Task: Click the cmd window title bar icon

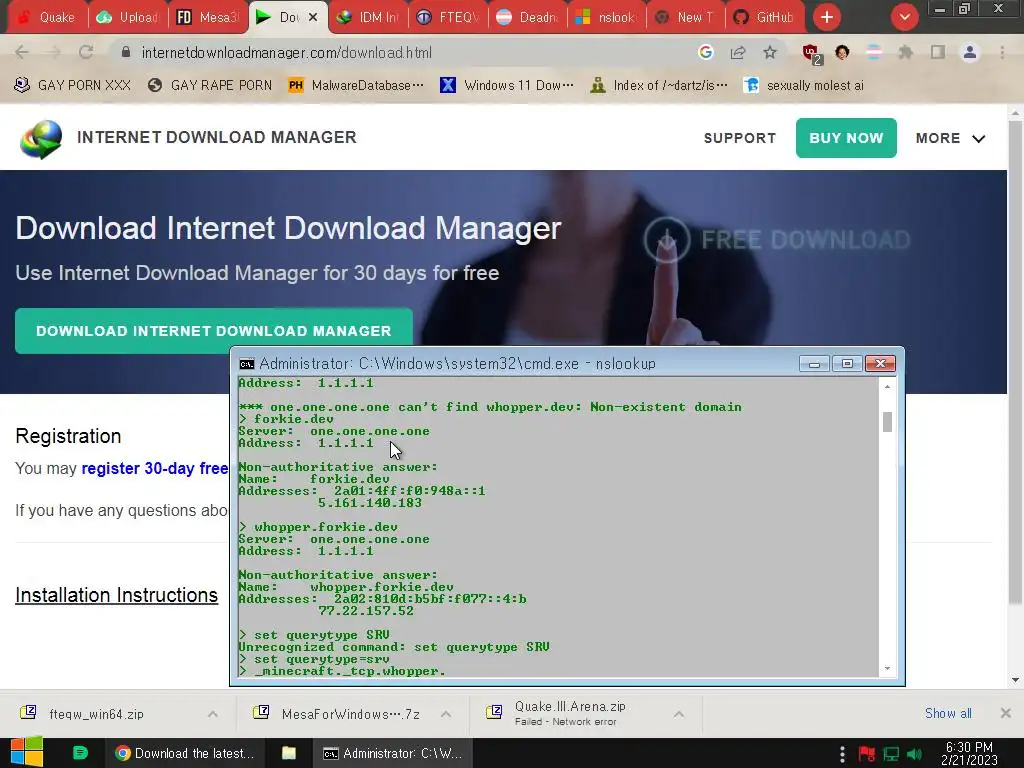Action: 247,364
